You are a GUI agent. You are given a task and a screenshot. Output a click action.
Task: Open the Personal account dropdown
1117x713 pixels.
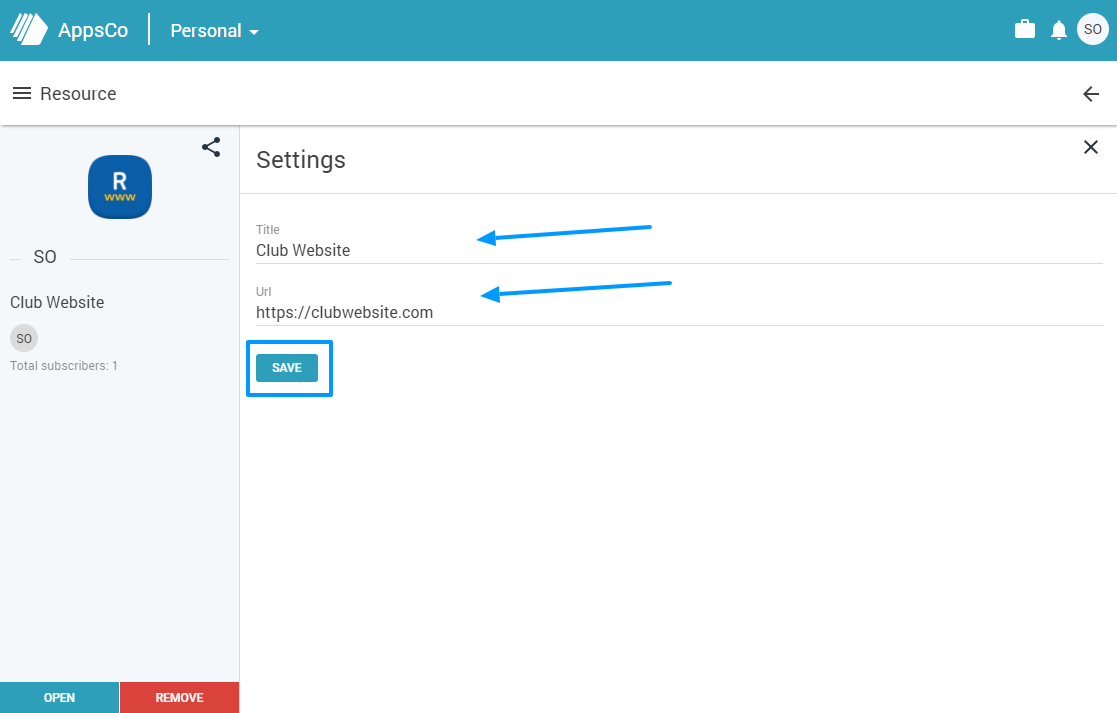click(x=214, y=31)
